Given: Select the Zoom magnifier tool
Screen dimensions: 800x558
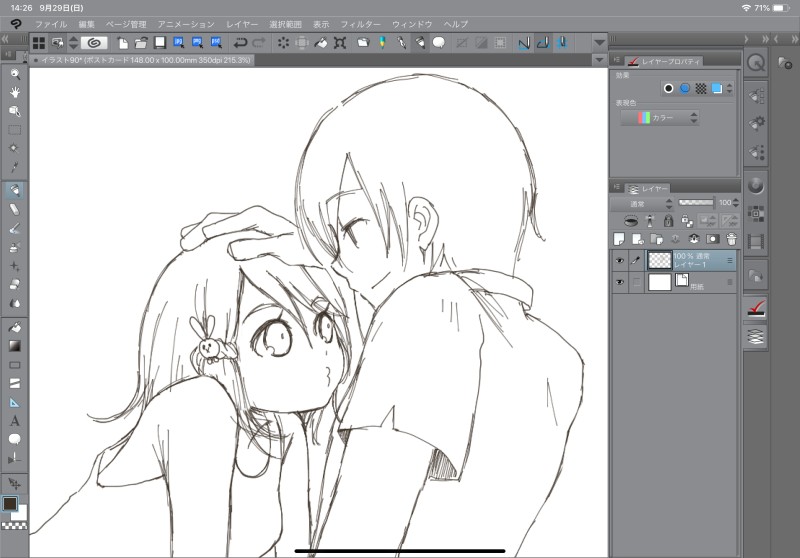Looking at the screenshot, I should point(15,74).
